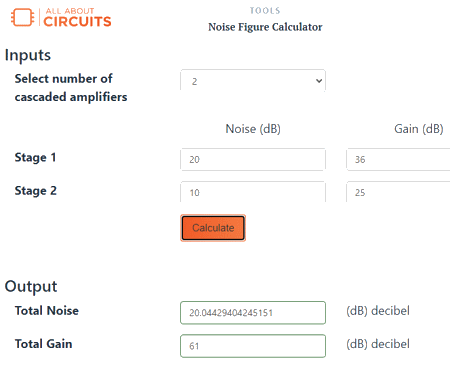Click the Total Gain label
Screen dimensions: 450x365
click(43, 344)
